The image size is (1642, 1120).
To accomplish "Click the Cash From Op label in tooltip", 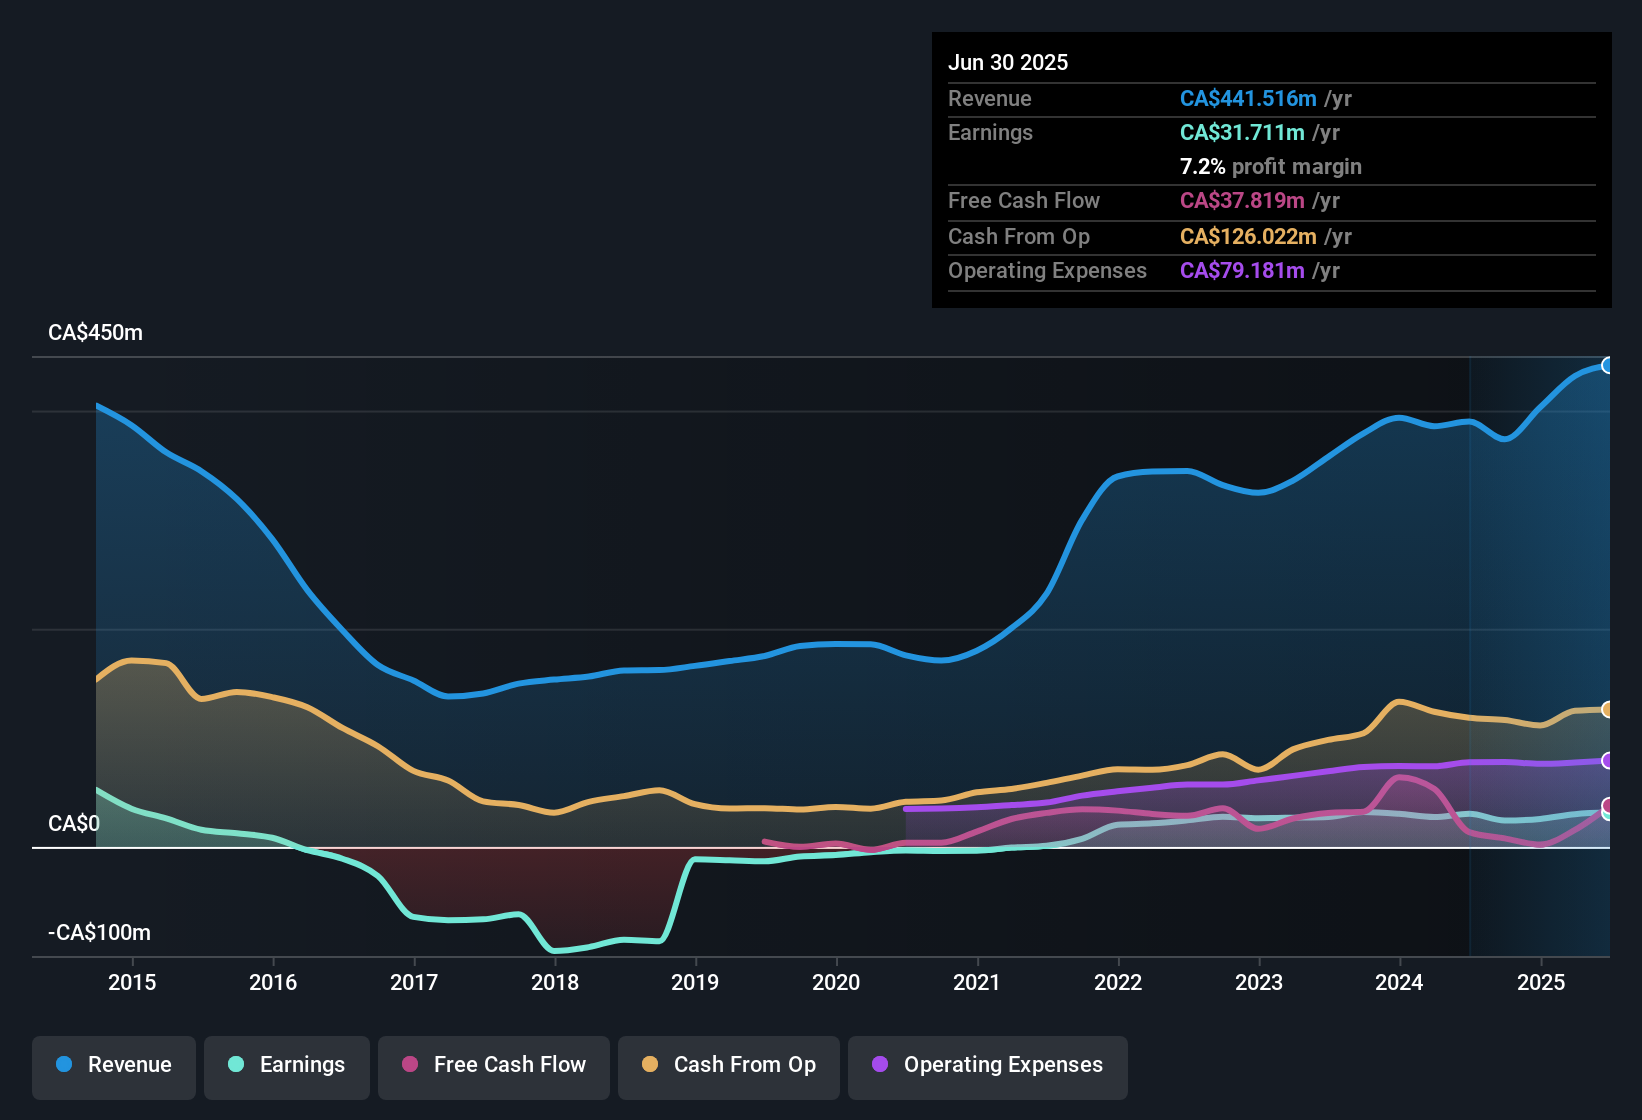I will (x=1019, y=236).
